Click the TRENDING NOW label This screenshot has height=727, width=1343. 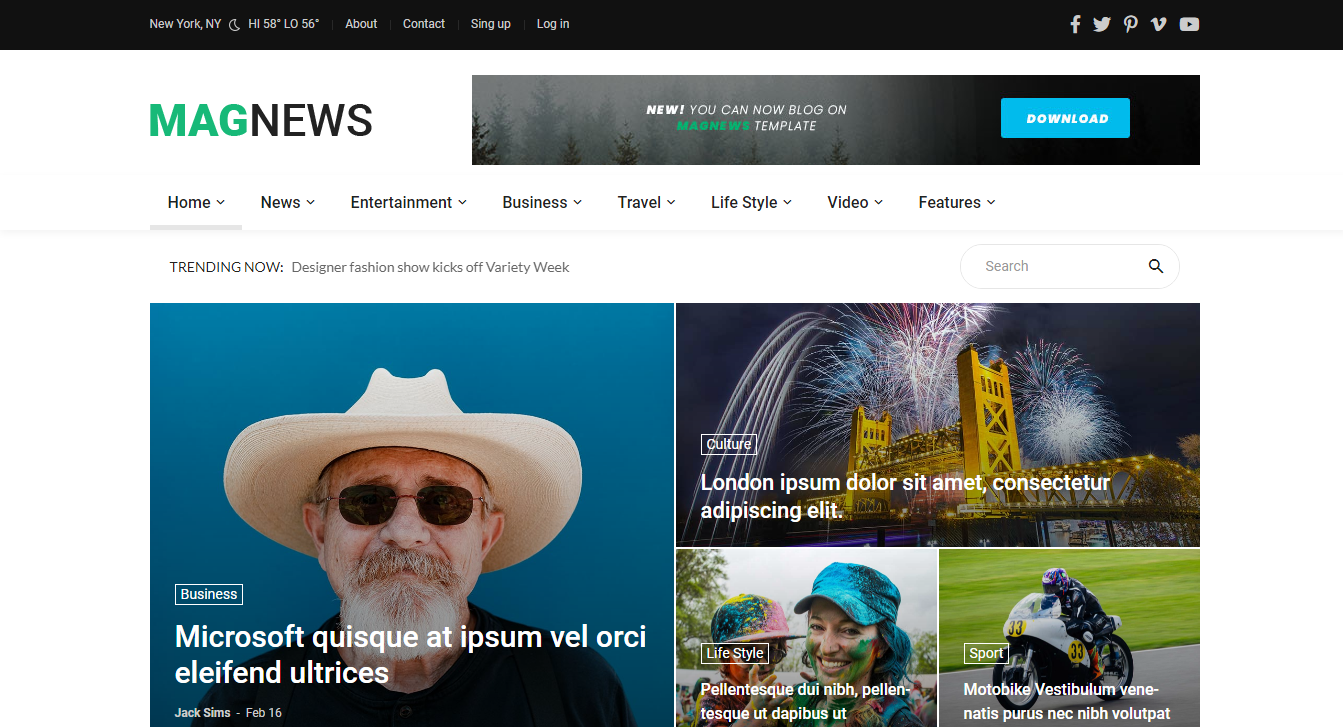pyautogui.click(x=227, y=267)
